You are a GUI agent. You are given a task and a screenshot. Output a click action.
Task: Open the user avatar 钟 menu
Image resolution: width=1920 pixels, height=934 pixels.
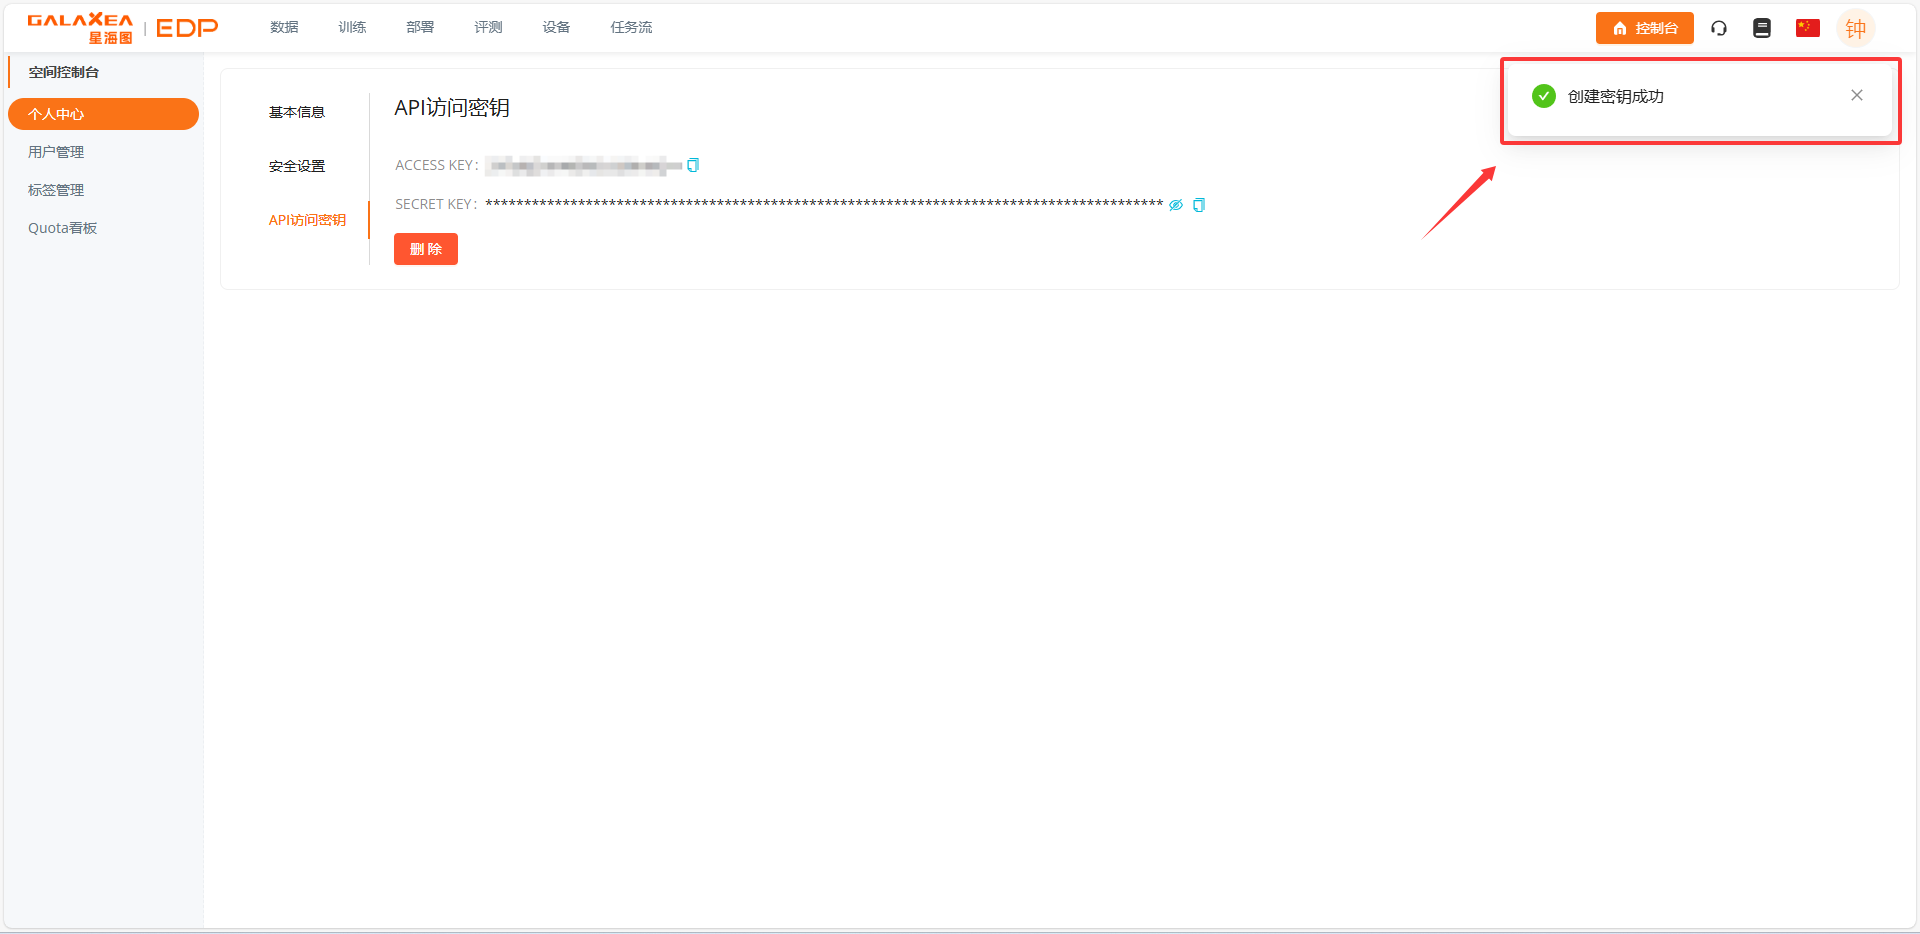(x=1855, y=28)
